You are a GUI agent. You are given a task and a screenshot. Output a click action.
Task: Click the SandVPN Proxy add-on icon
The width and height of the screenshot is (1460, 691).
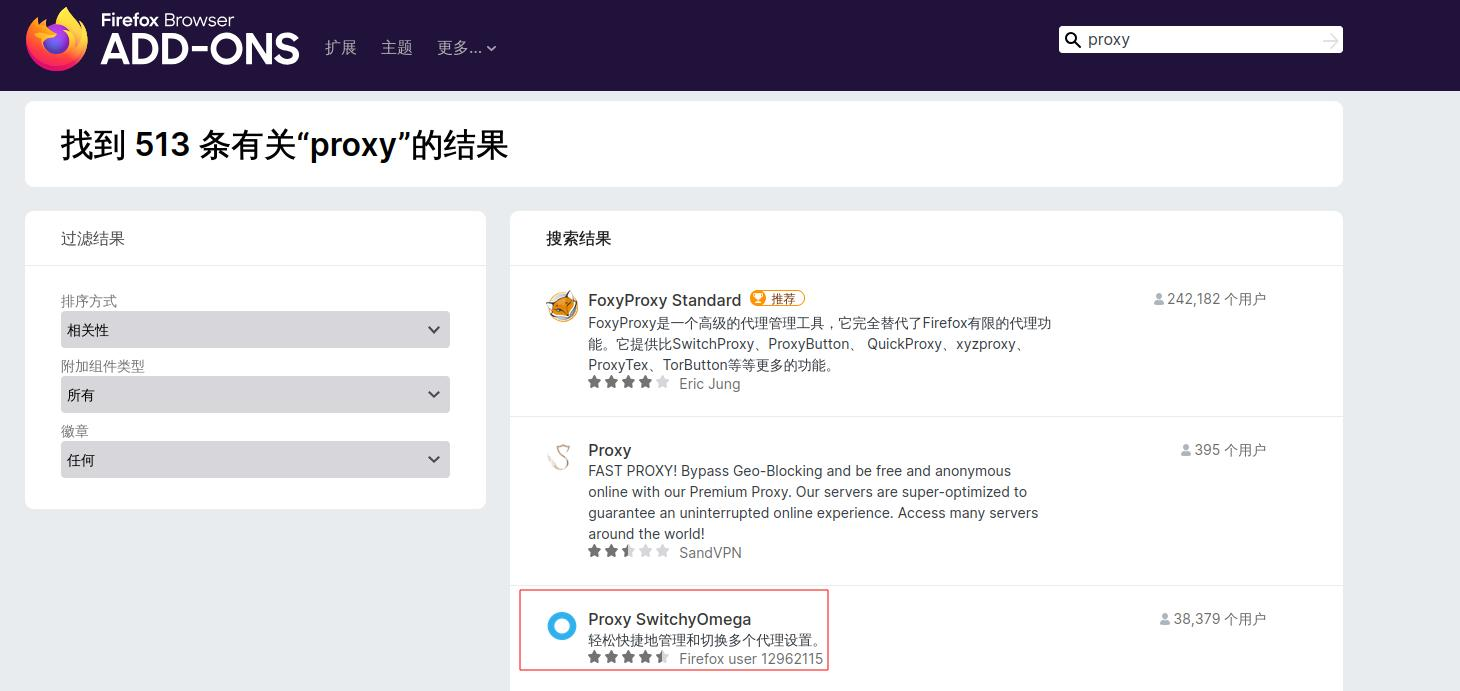click(560, 457)
